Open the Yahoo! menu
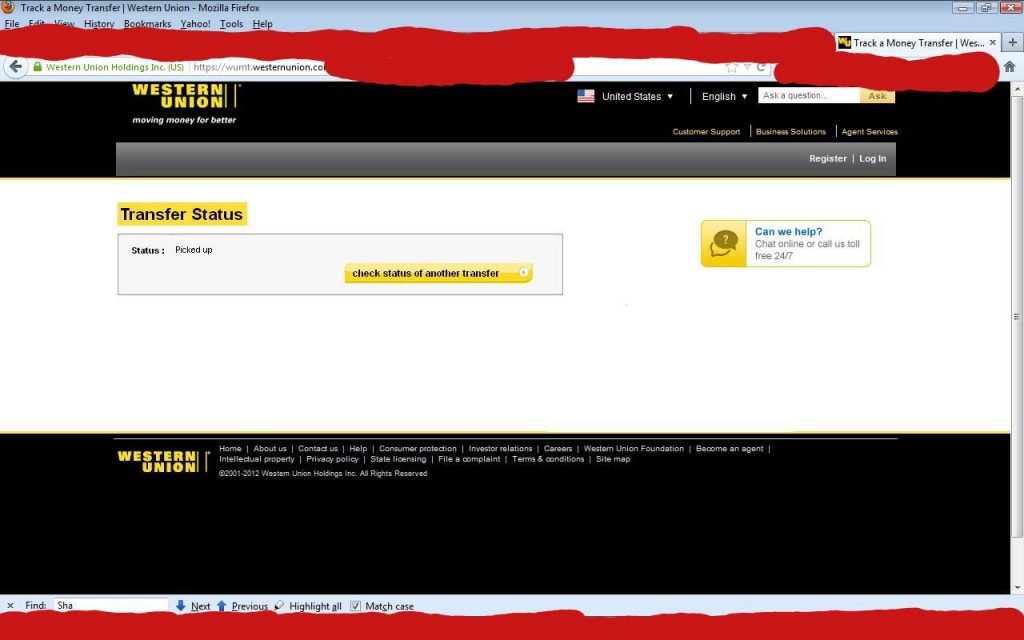 (195, 24)
